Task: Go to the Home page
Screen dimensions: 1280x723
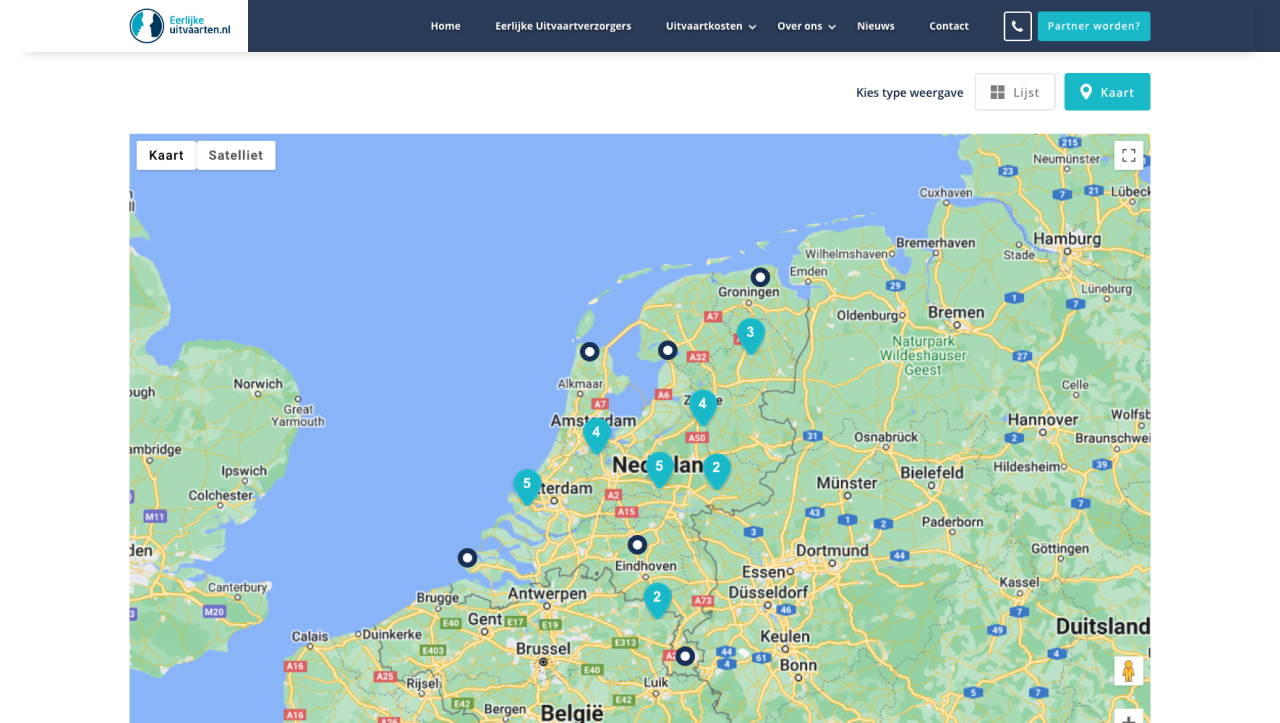Action: [x=445, y=26]
